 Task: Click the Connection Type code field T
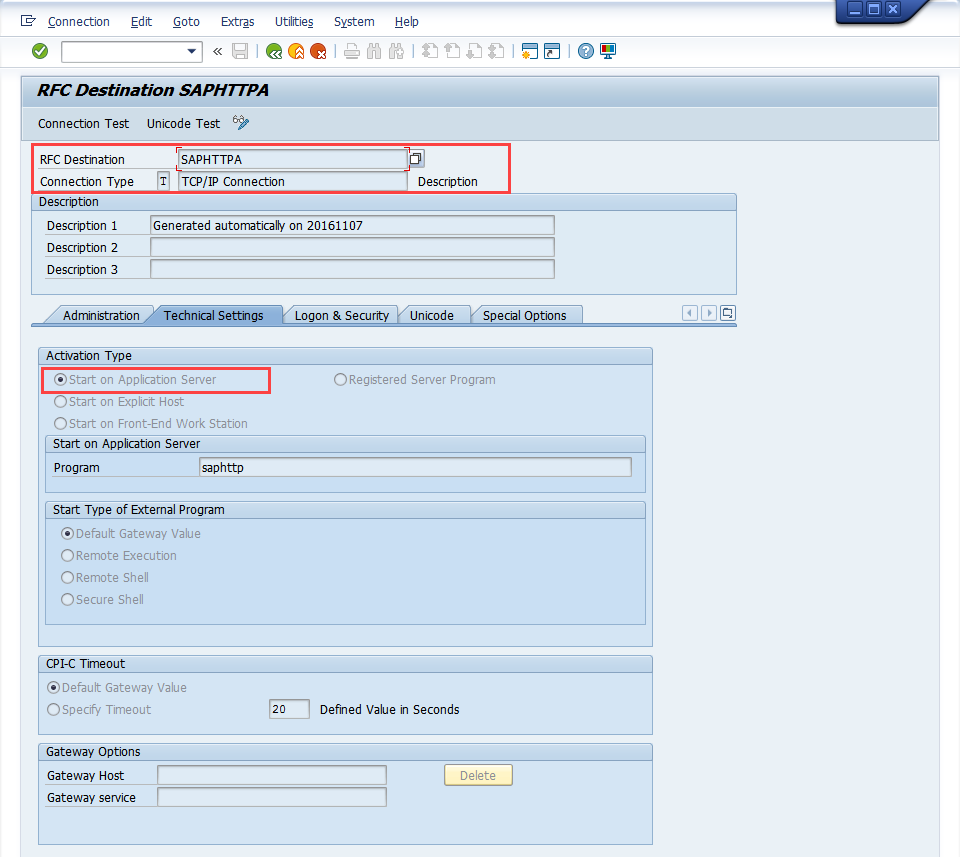point(163,181)
